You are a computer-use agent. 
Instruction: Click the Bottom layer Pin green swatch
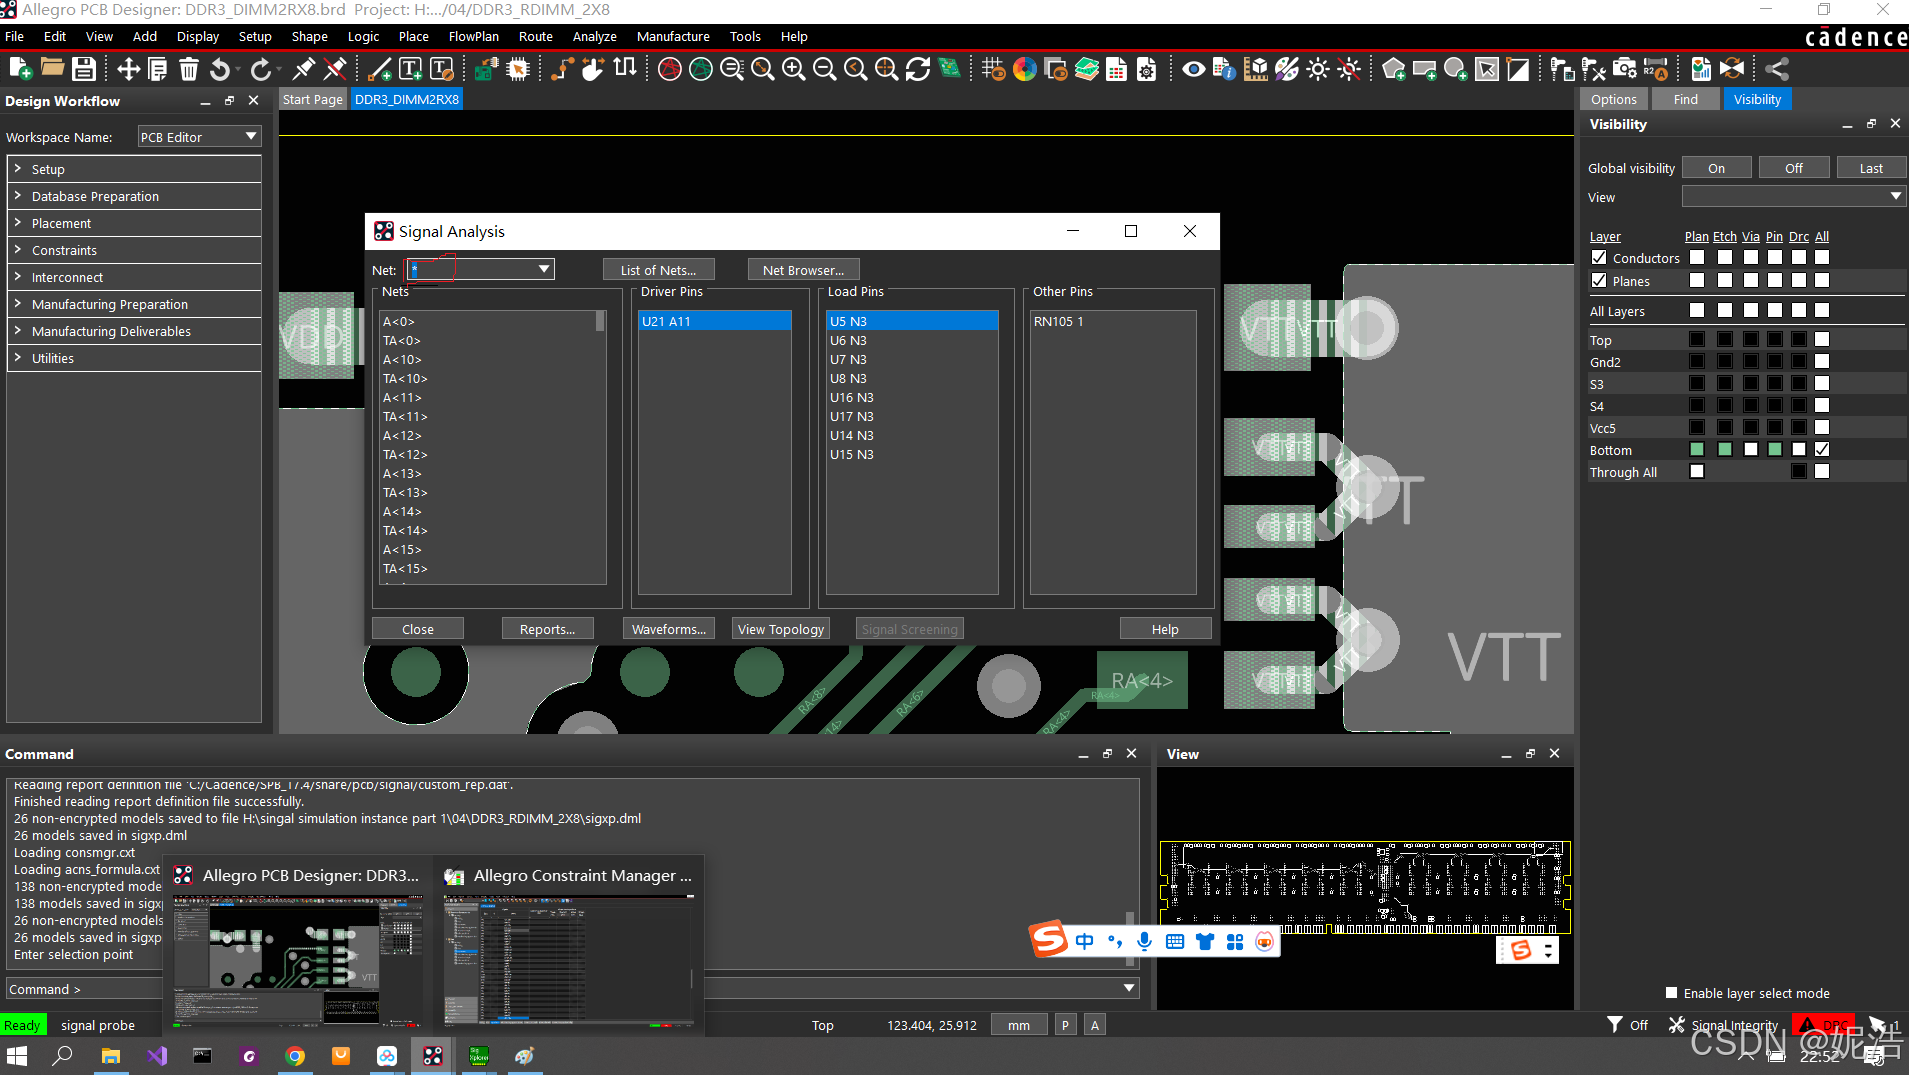pos(1775,449)
